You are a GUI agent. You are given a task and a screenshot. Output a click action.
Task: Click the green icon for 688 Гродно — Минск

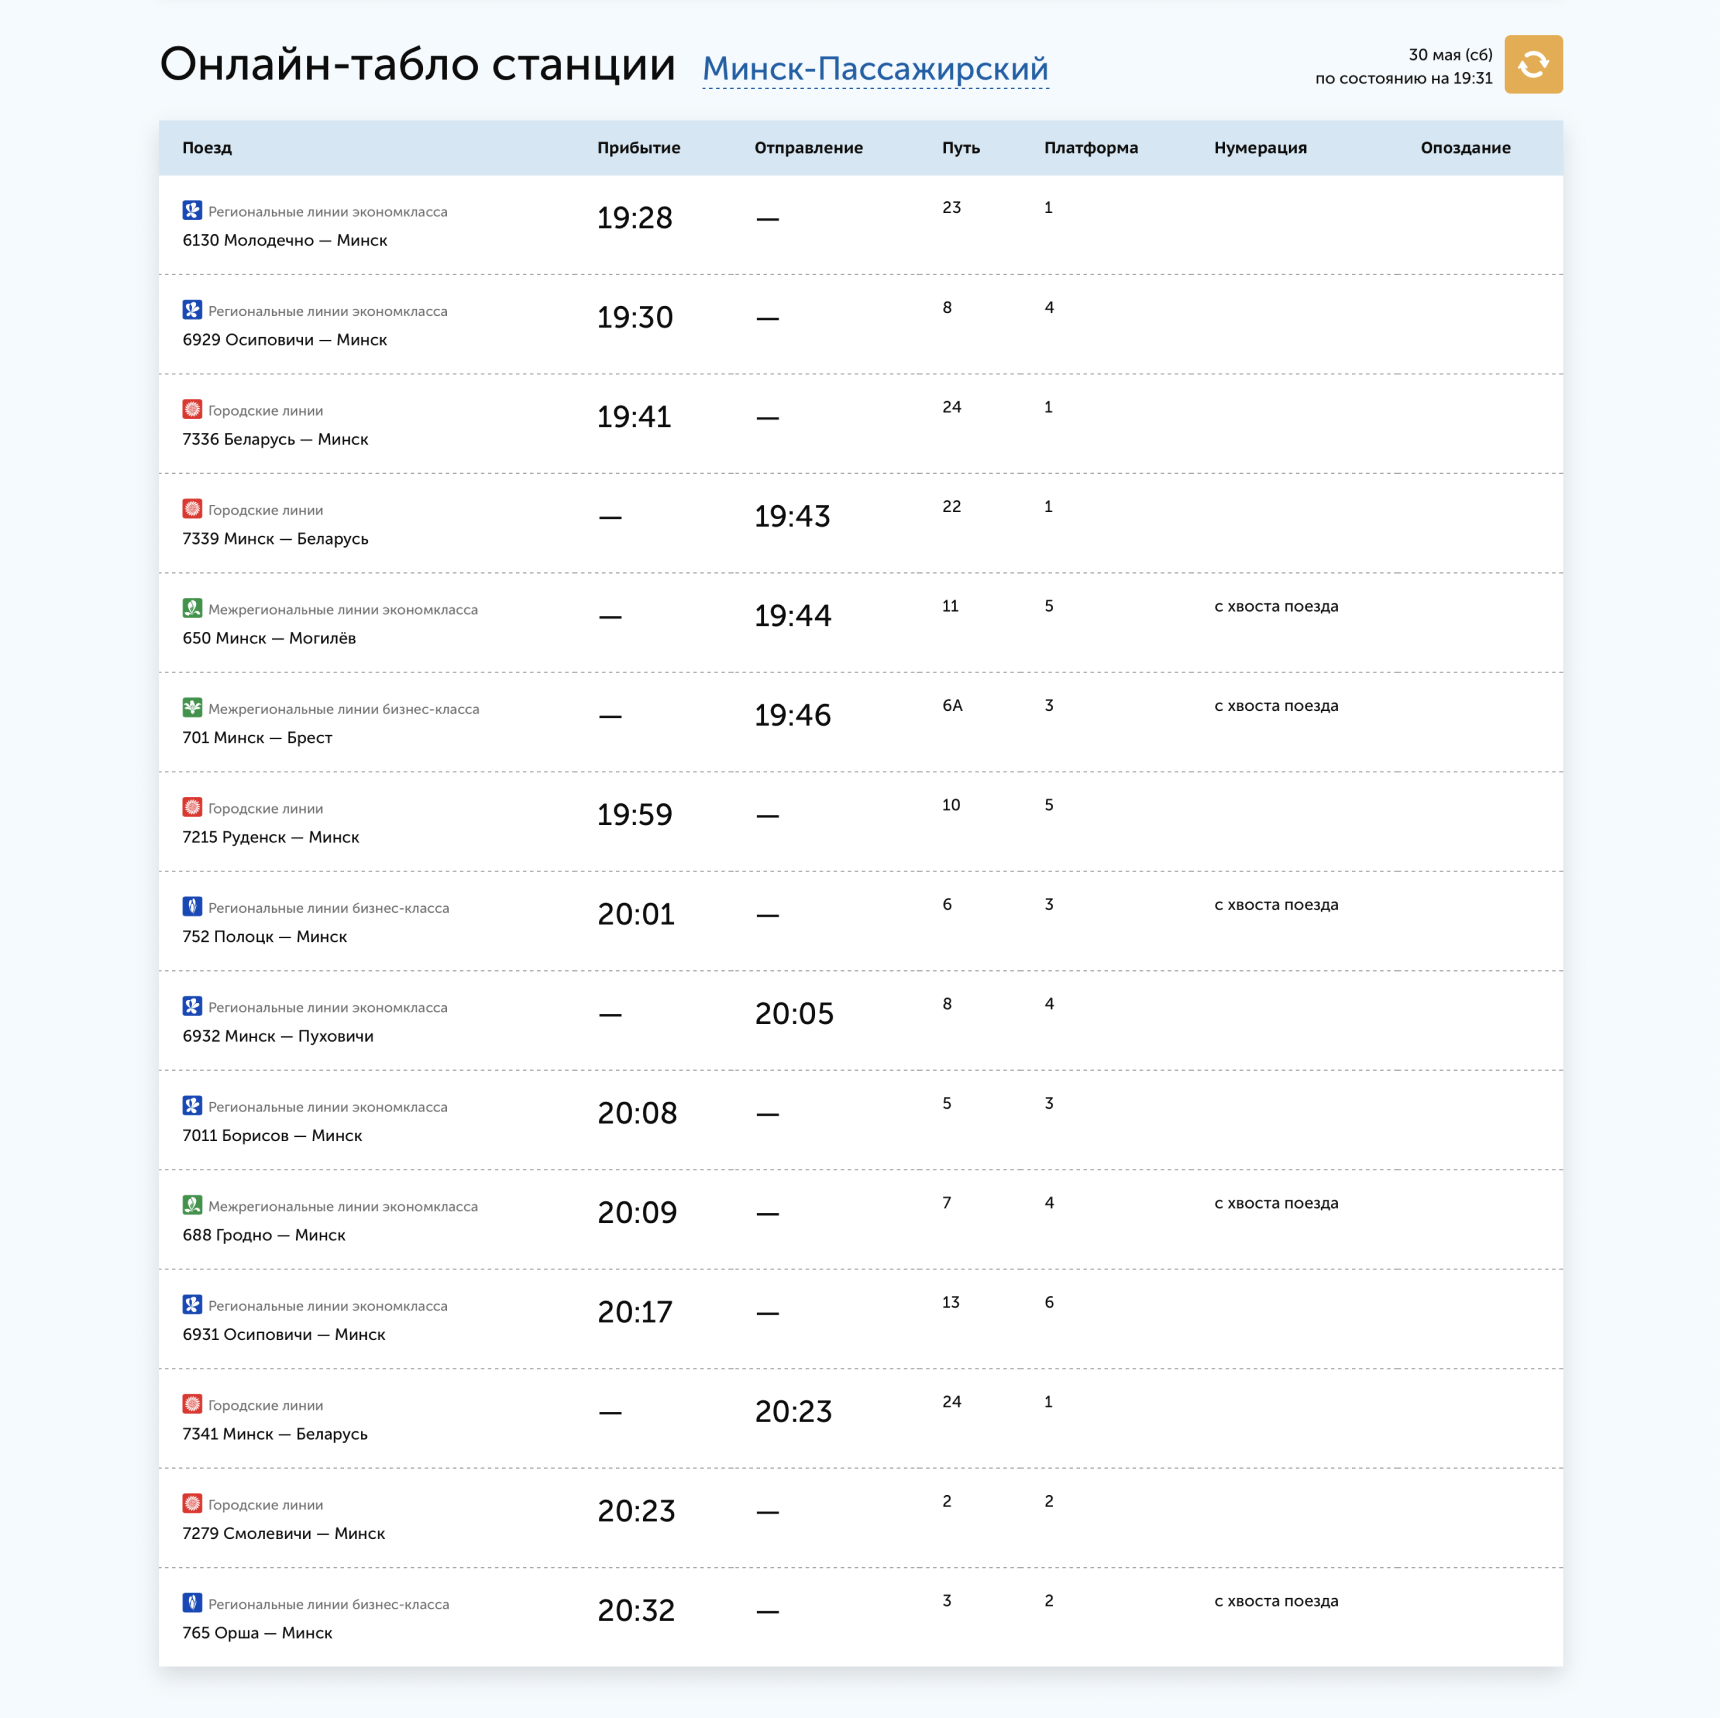192,1206
